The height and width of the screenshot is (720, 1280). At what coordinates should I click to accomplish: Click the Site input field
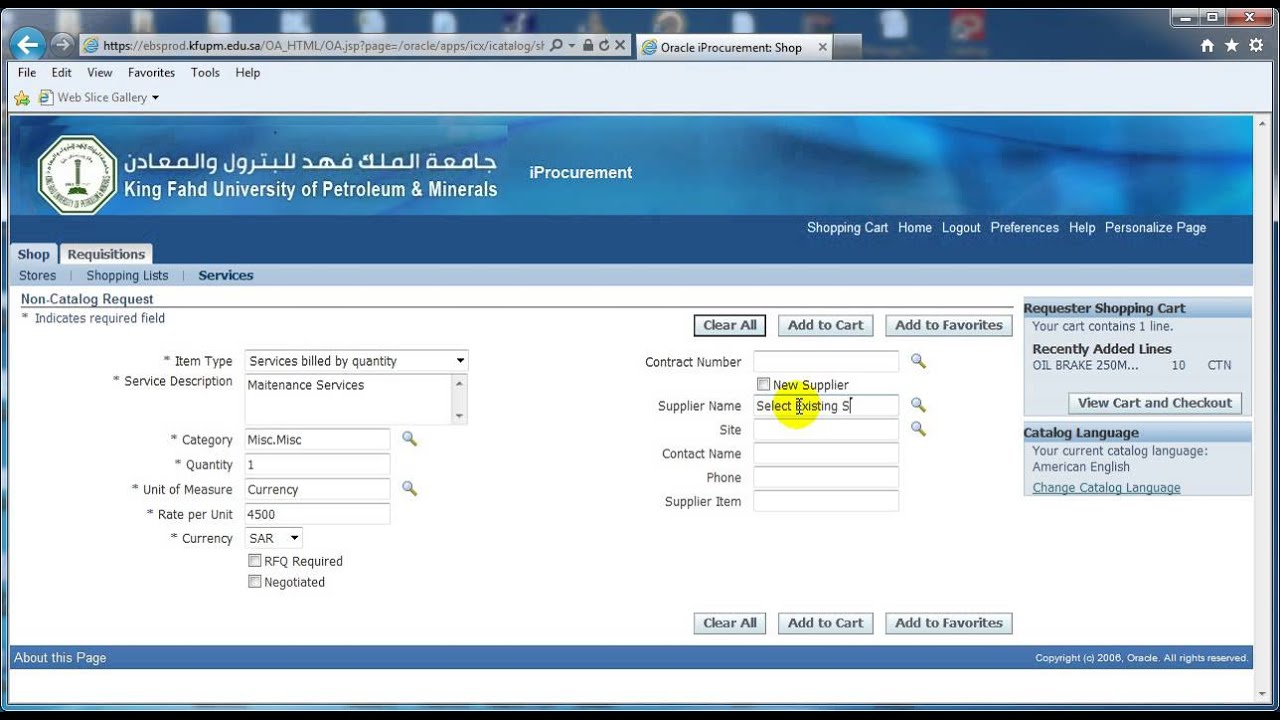click(826, 429)
